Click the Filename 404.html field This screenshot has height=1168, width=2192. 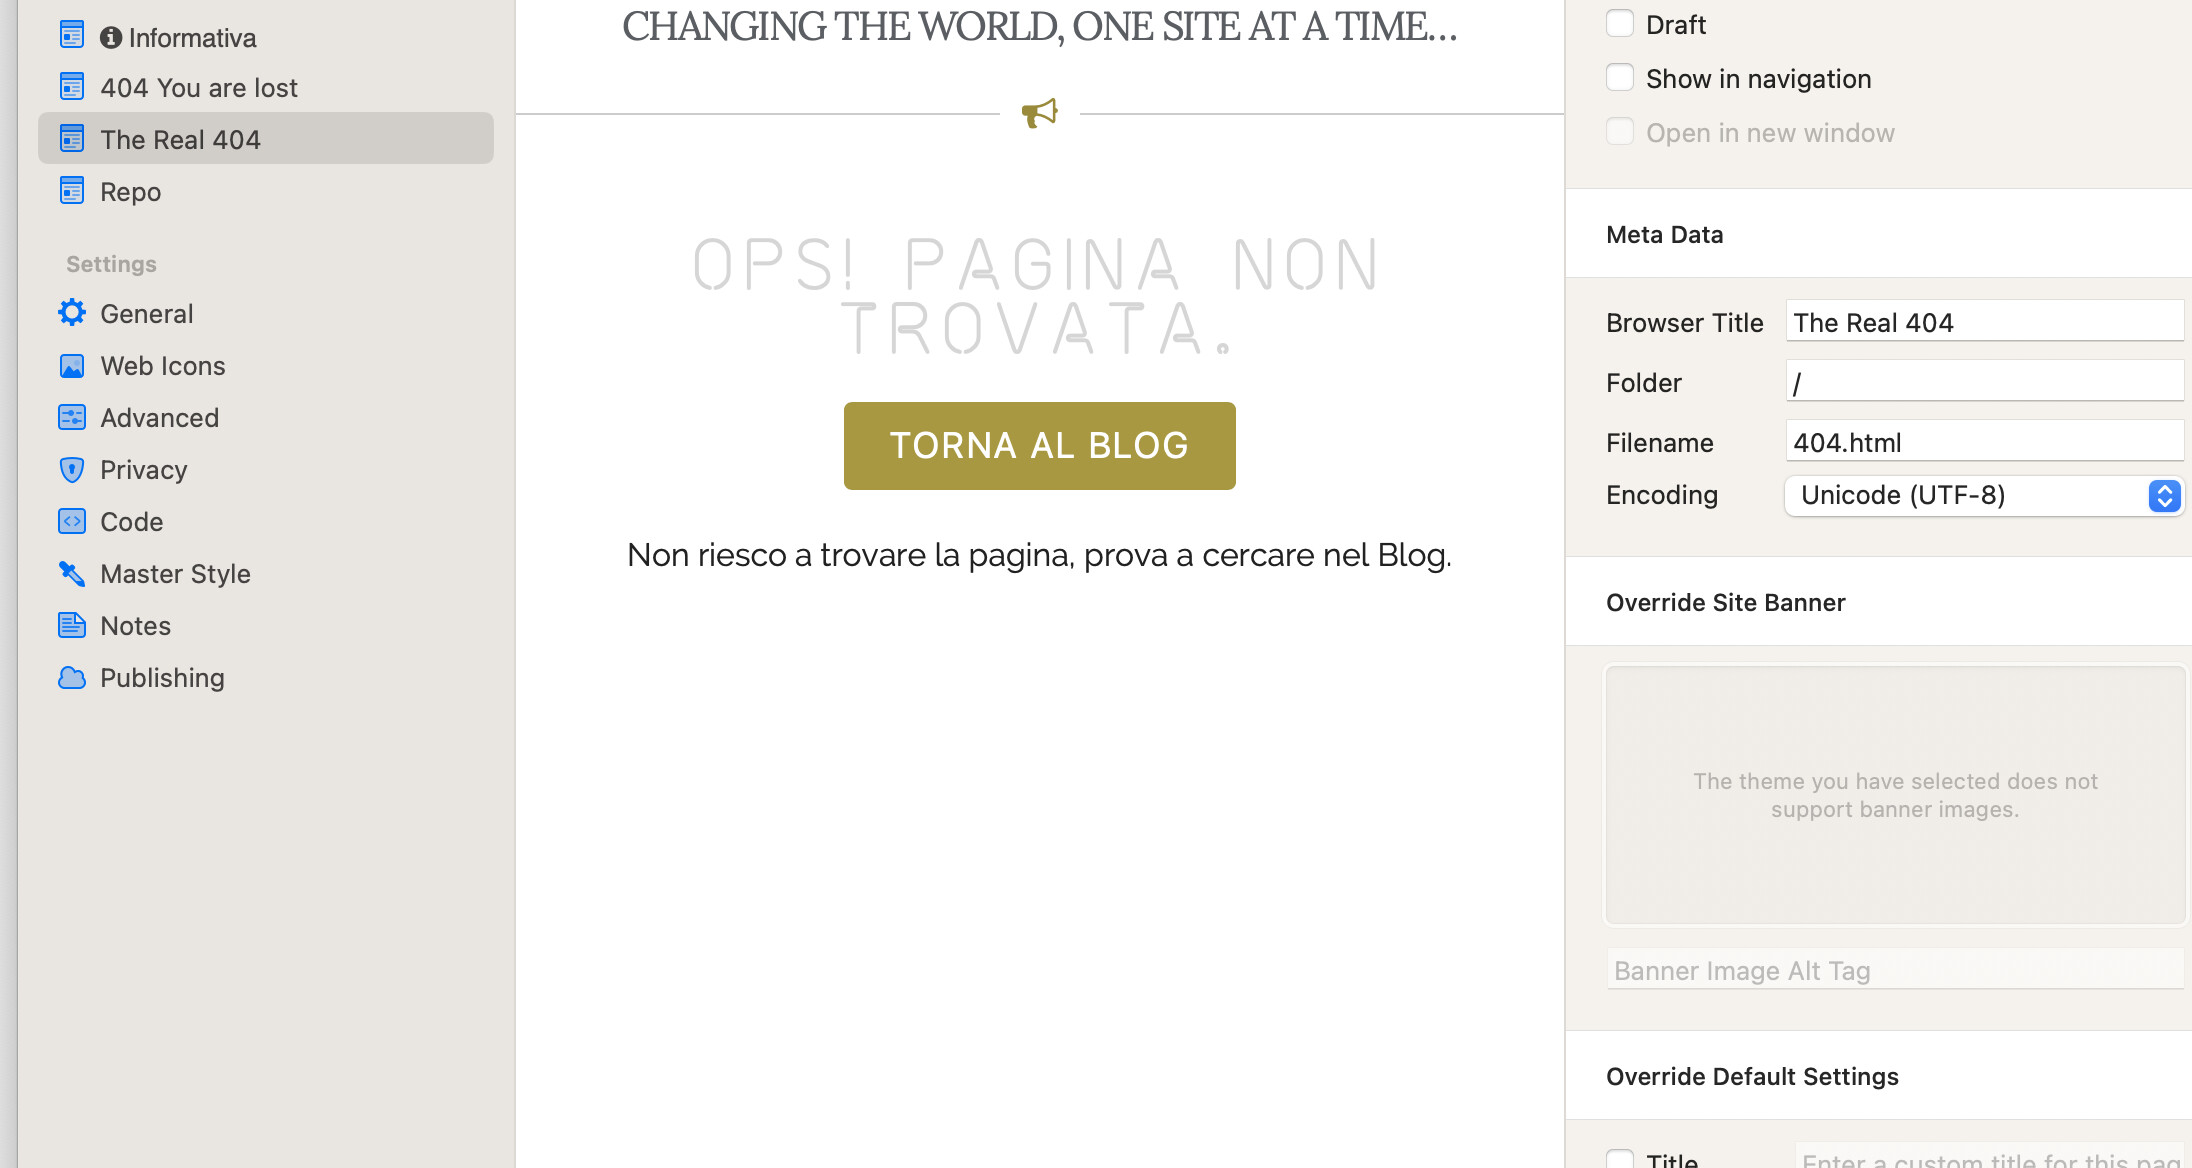tap(1984, 442)
